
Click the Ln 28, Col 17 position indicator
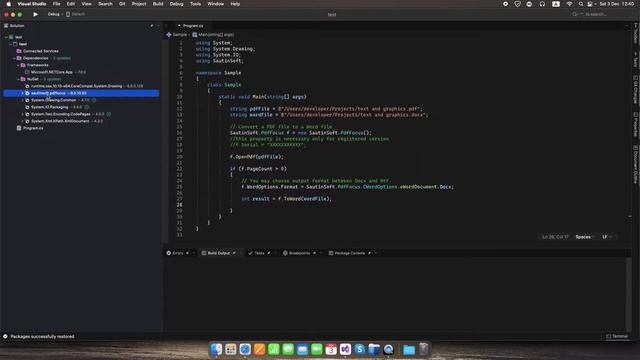click(x=555, y=237)
